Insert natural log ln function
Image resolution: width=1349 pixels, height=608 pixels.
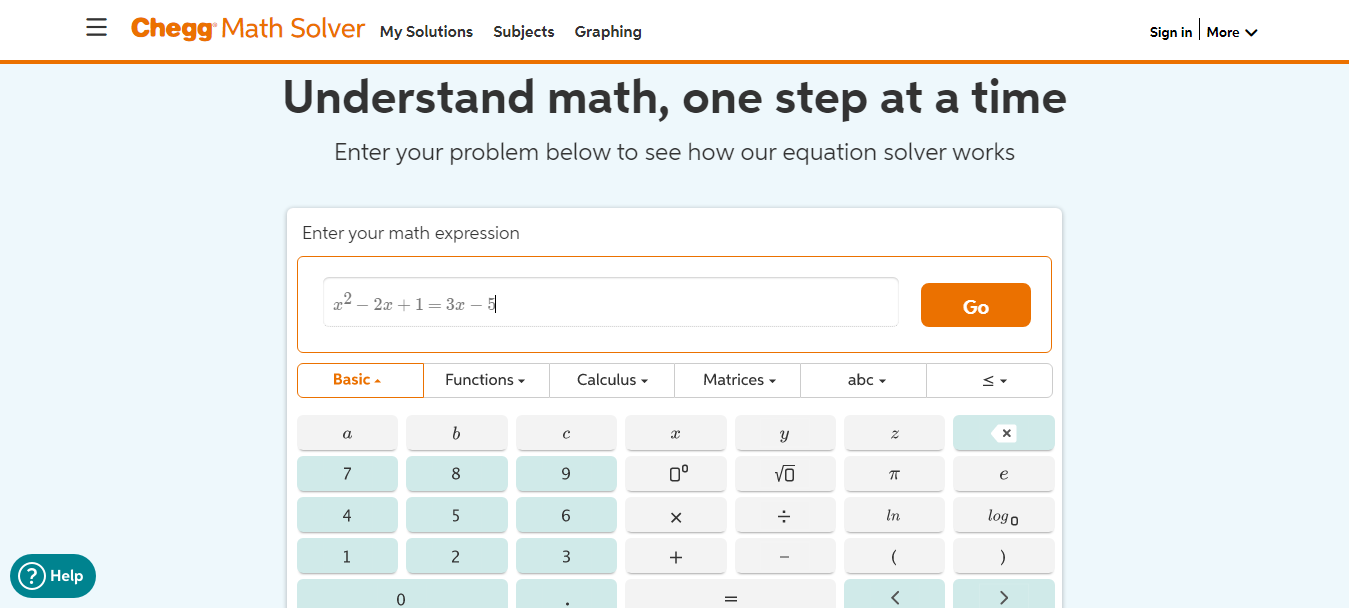point(894,516)
